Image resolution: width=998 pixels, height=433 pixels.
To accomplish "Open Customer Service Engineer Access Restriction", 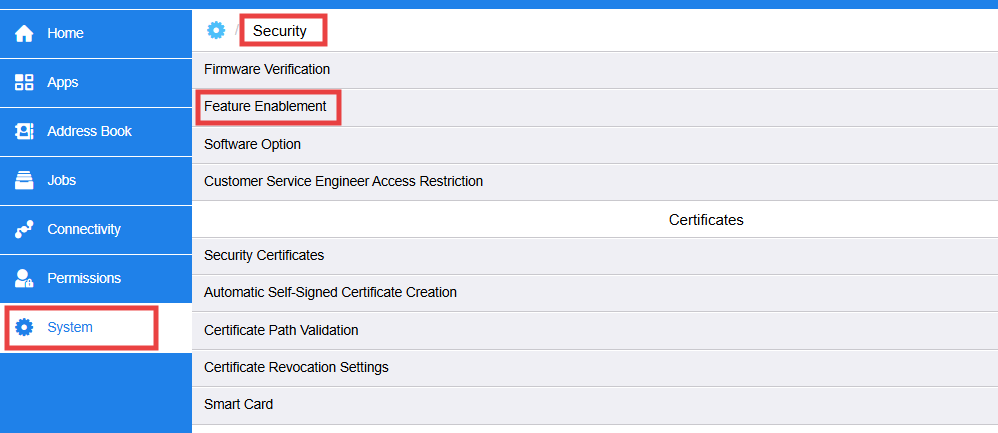I will click(343, 182).
